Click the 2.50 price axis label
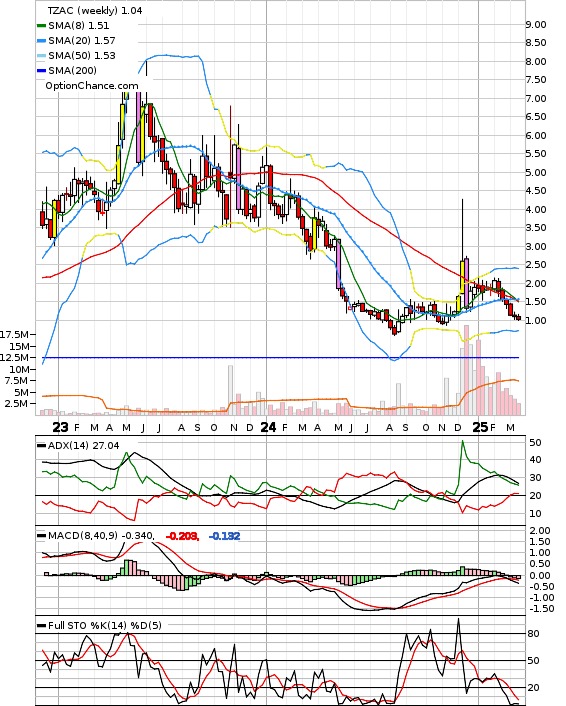 click(x=536, y=265)
